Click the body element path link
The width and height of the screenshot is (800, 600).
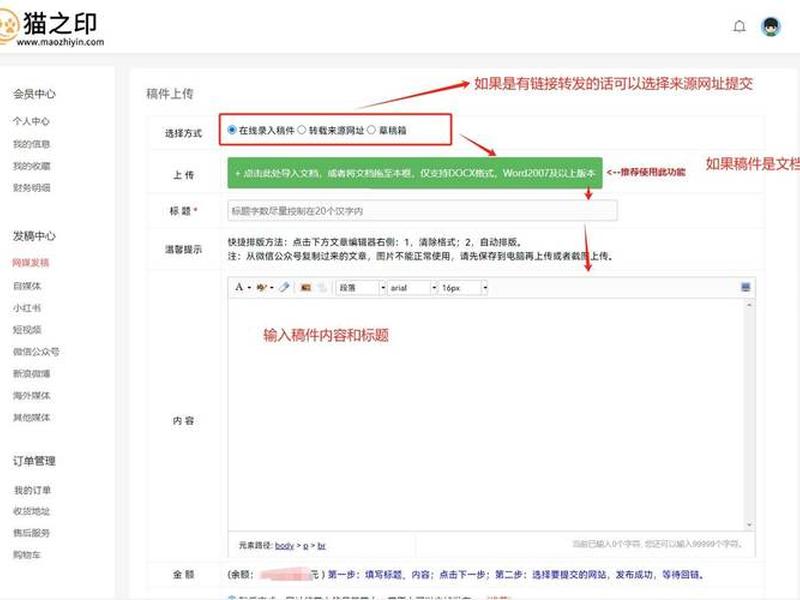coord(284,546)
